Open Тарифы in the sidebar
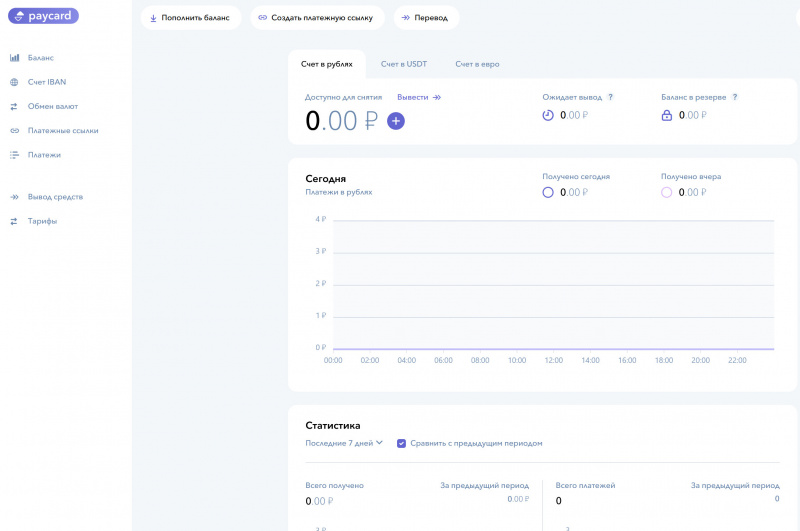 42,221
